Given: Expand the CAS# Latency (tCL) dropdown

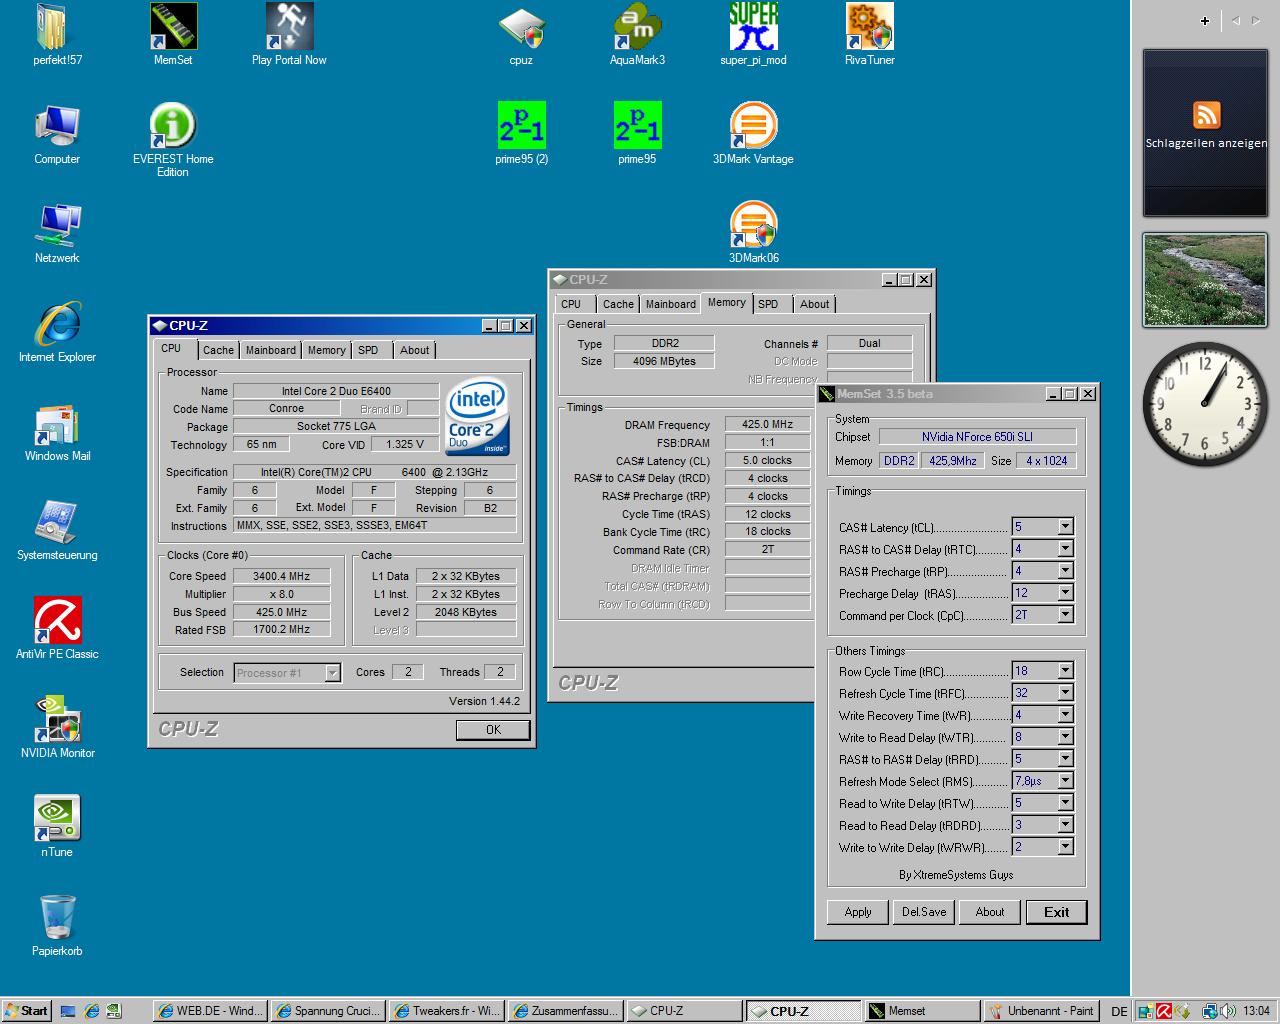Looking at the screenshot, I should (1065, 527).
